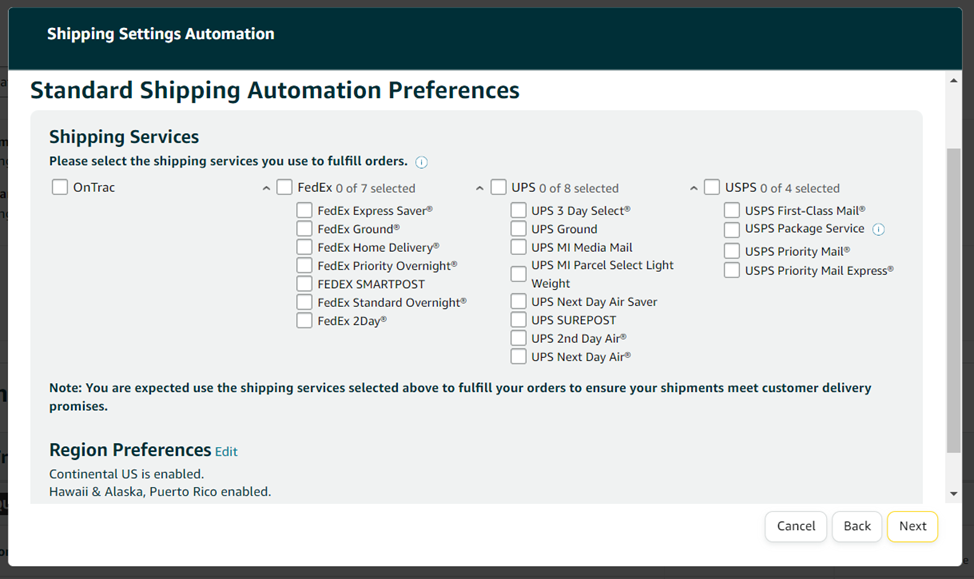Click the dialog's vertical scrollbar
The image size is (974, 579).
click(x=953, y=300)
